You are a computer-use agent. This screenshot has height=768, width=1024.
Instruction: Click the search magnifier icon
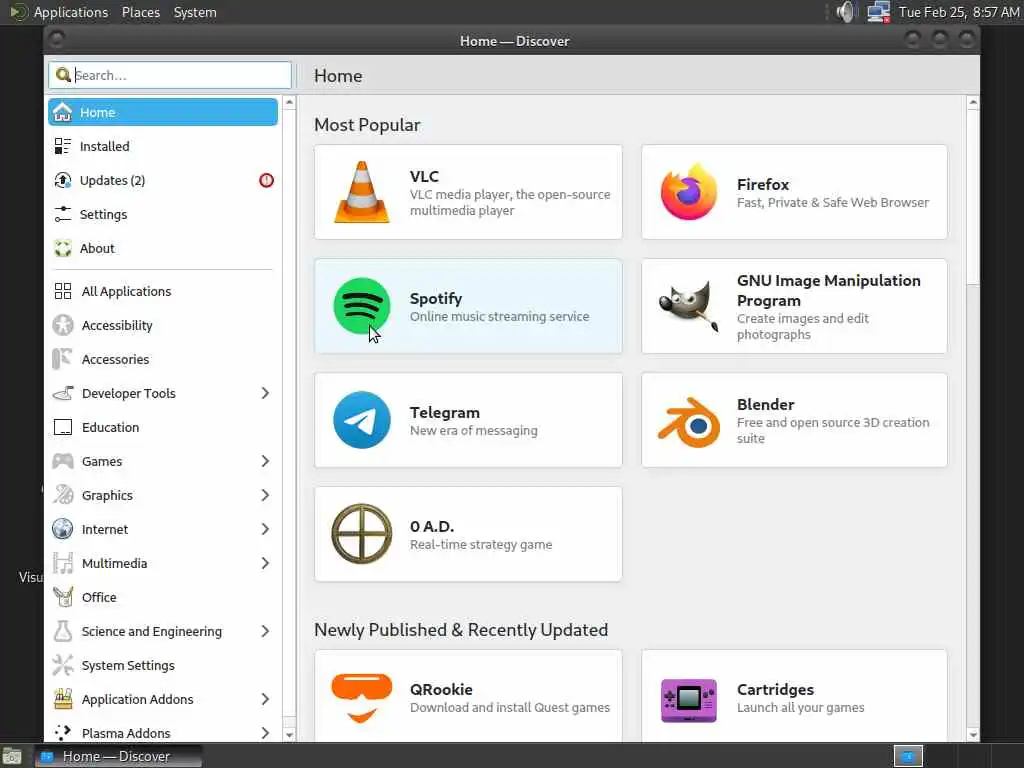click(63, 75)
